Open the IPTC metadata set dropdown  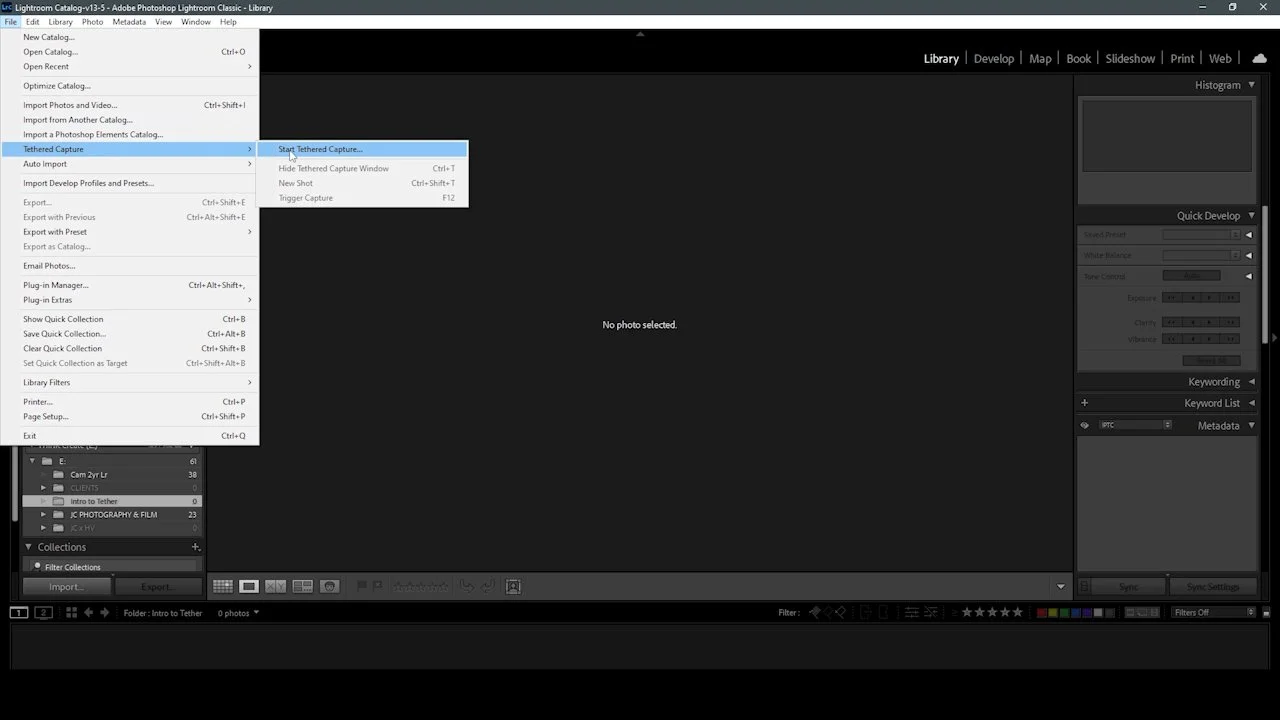(1135, 426)
